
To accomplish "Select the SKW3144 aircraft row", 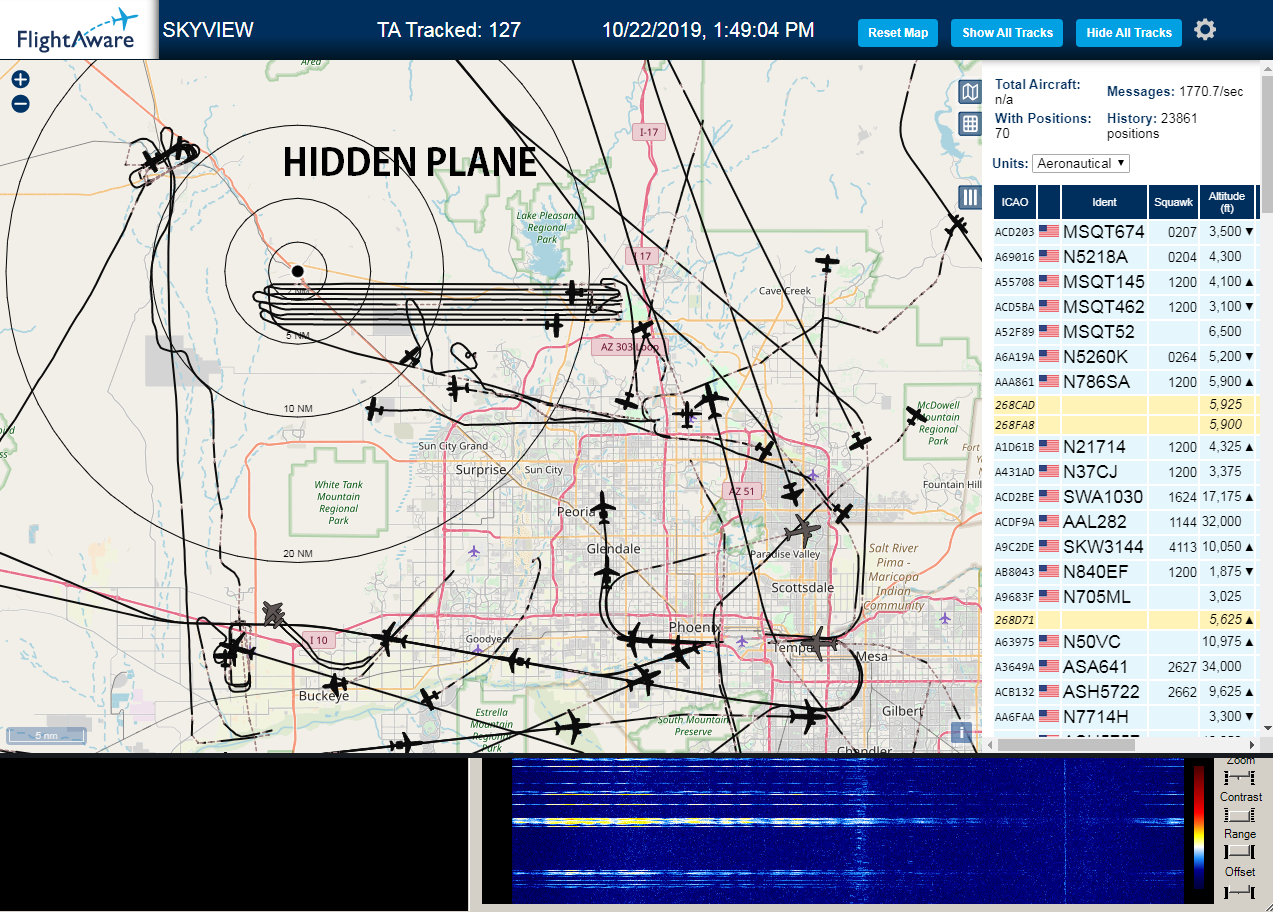I will coord(1125,546).
